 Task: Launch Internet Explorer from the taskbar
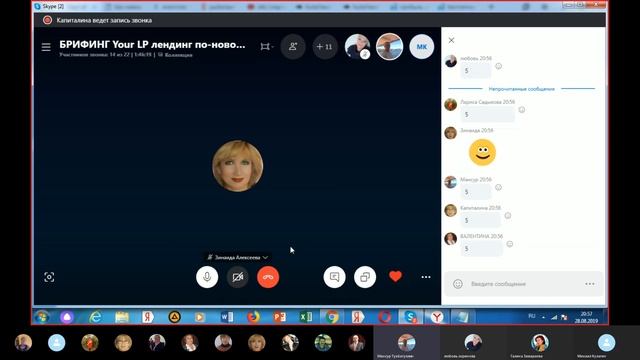coord(95,317)
